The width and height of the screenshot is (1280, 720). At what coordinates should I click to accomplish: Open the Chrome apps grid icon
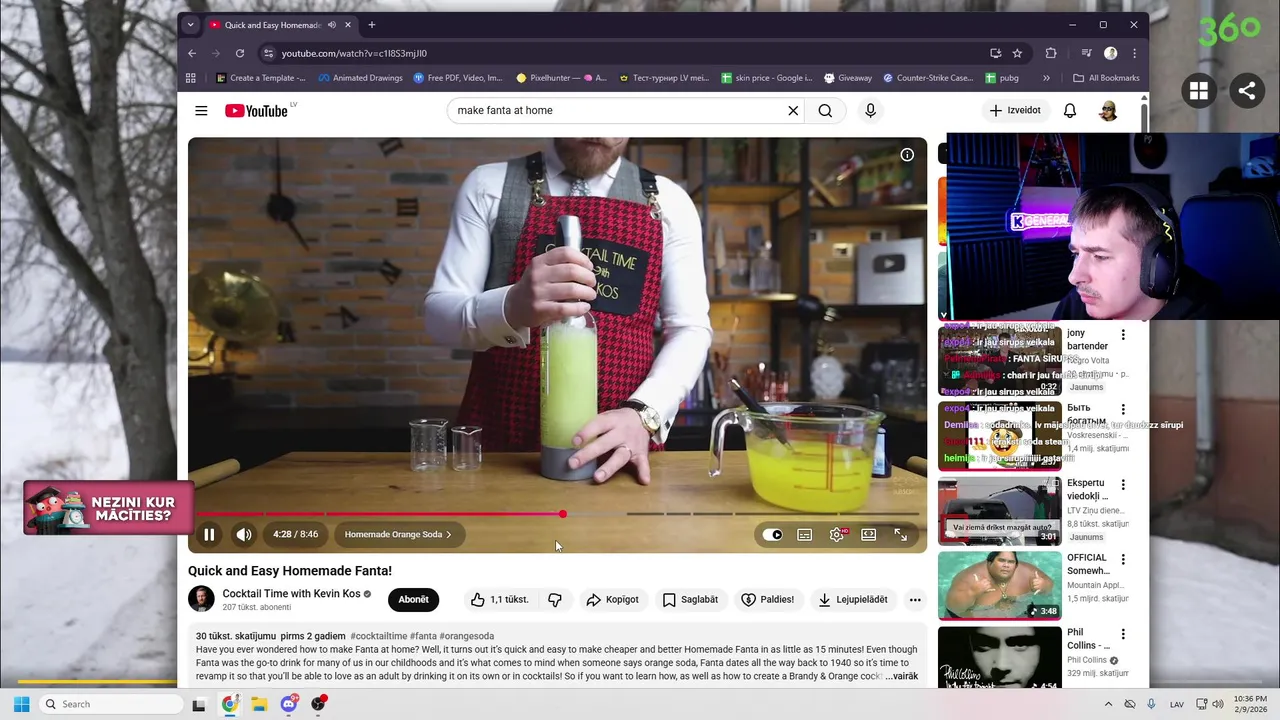[x=191, y=78]
